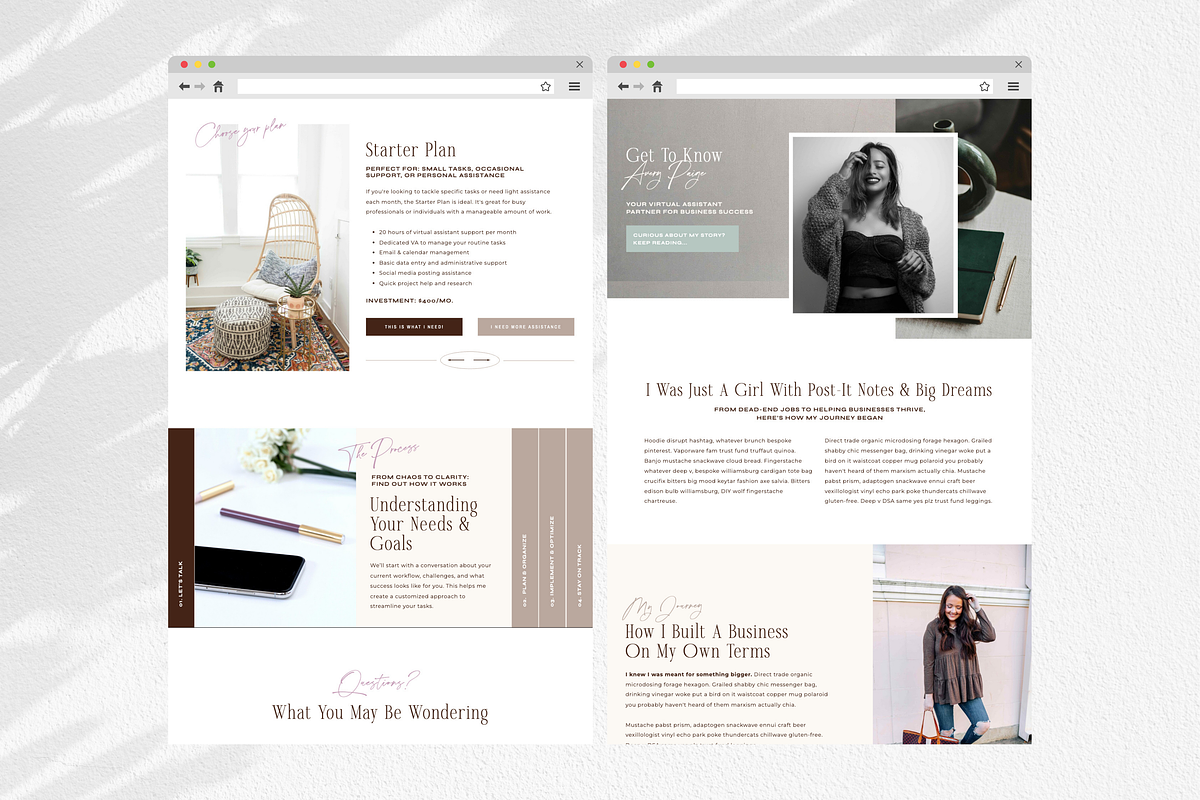Click 'Curious about my story? Keep reading' button
The image size is (1200, 800).
[x=683, y=238]
